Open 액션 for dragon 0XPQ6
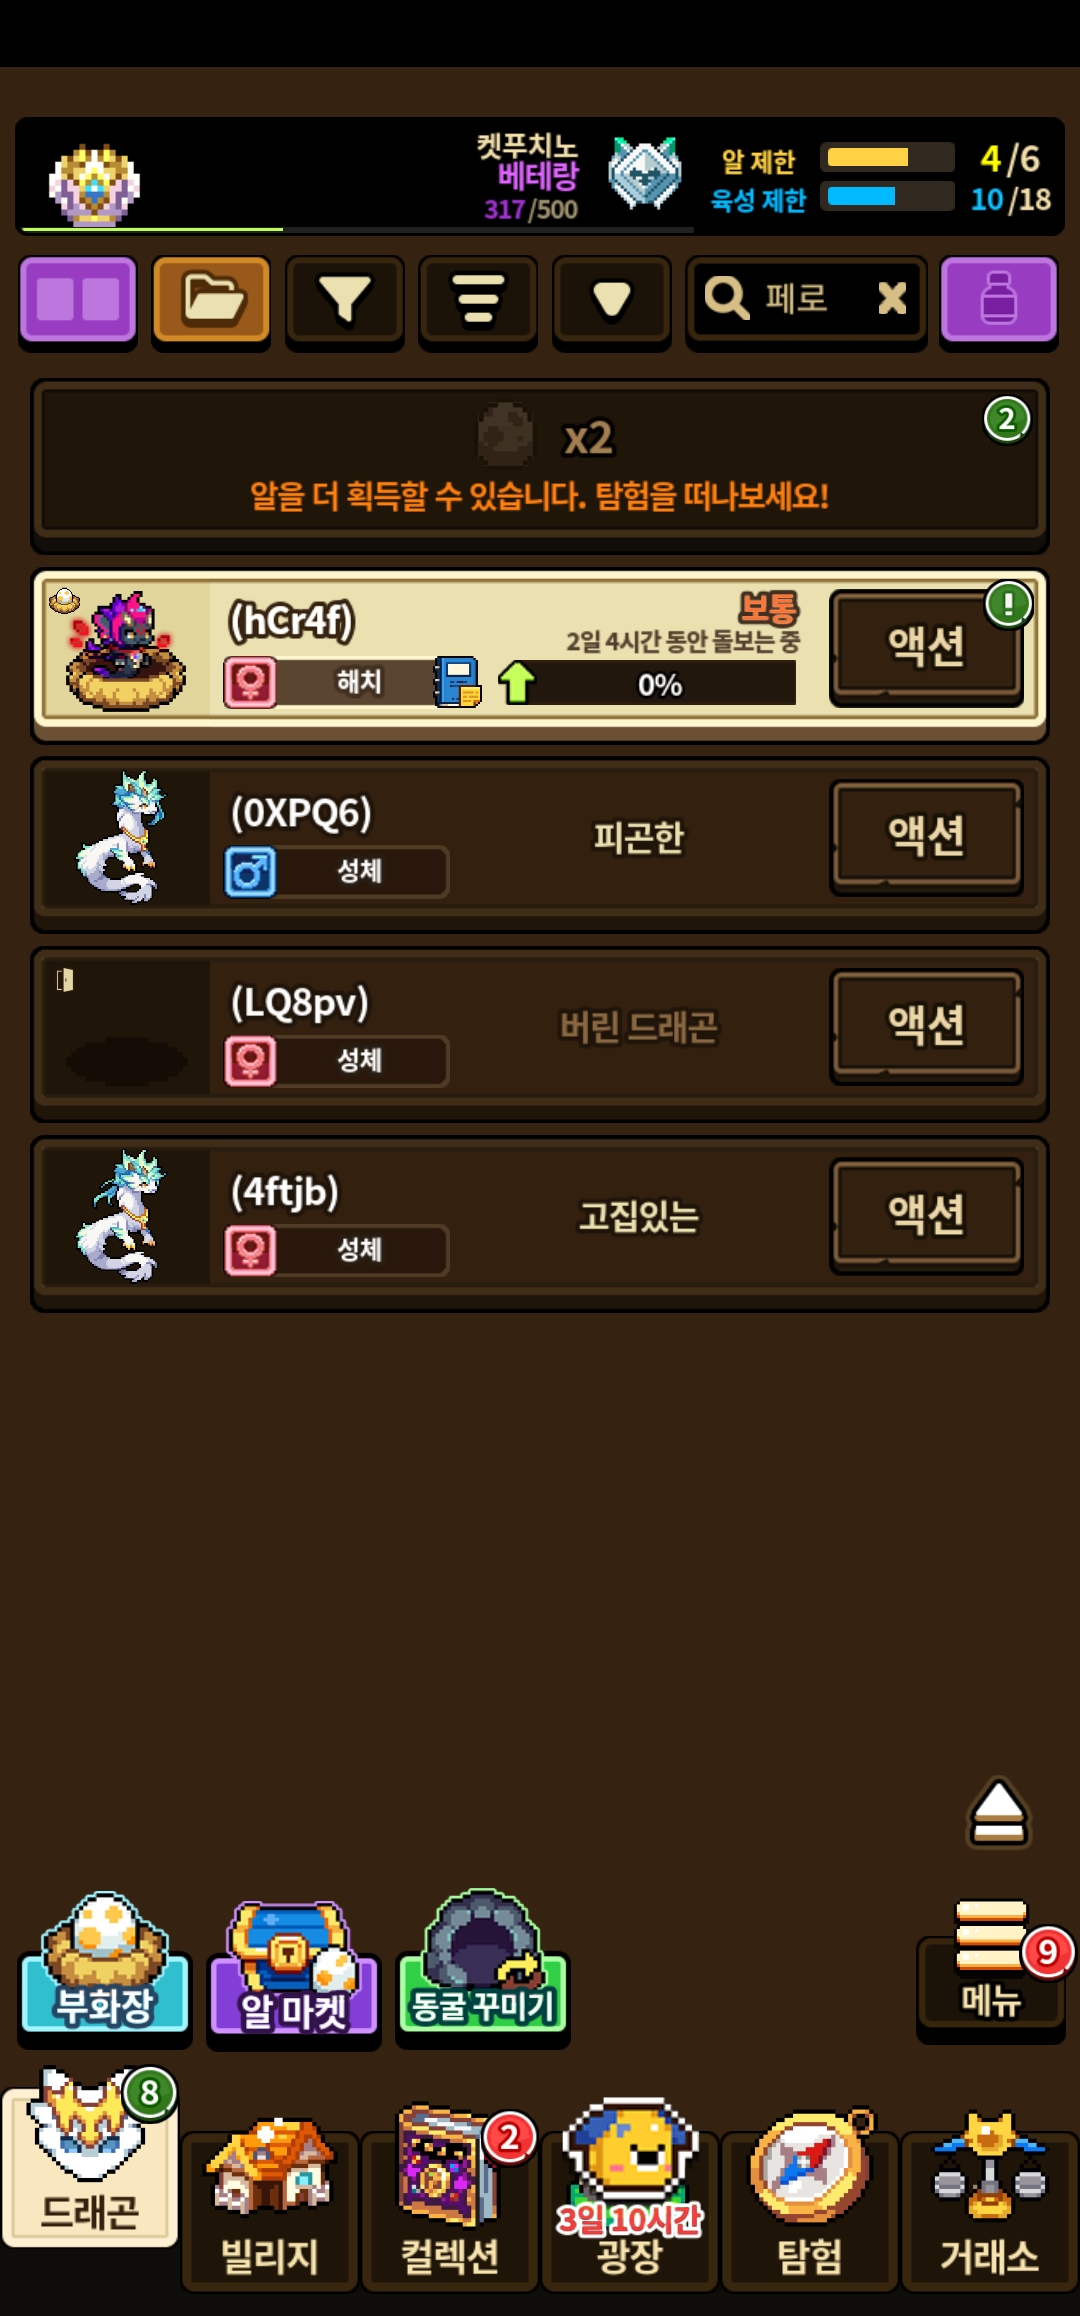The height and width of the screenshot is (2316, 1080). point(926,836)
